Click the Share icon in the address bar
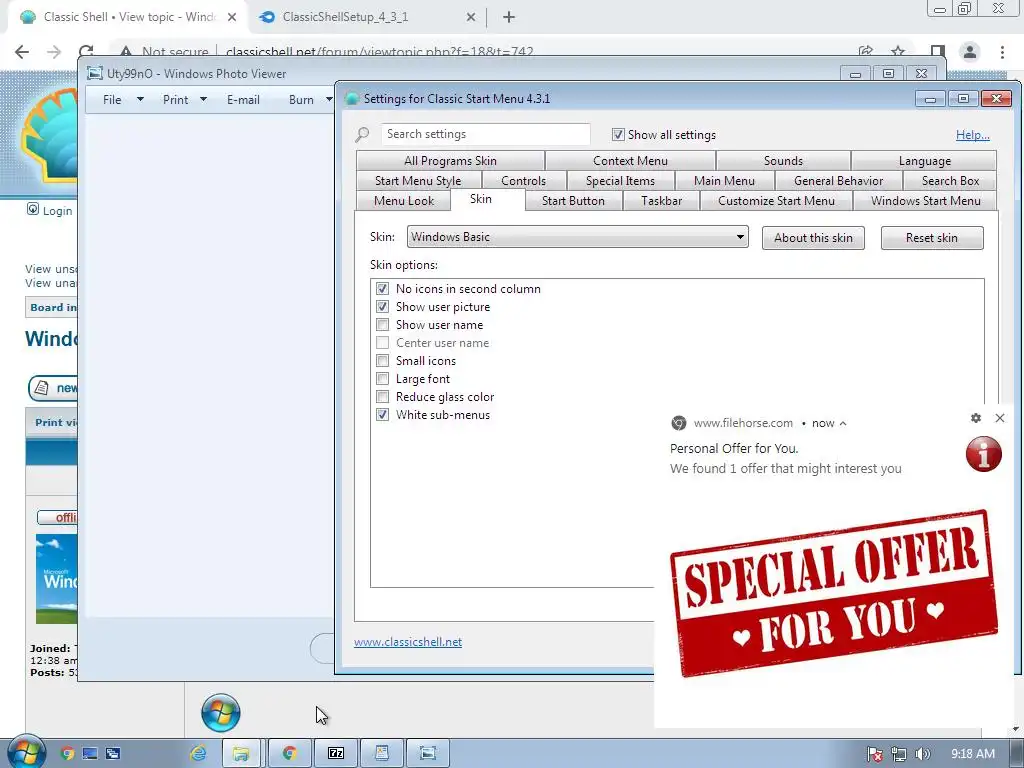Image resolution: width=1024 pixels, height=768 pixels. pyautogui.click(x=866, y=52)
